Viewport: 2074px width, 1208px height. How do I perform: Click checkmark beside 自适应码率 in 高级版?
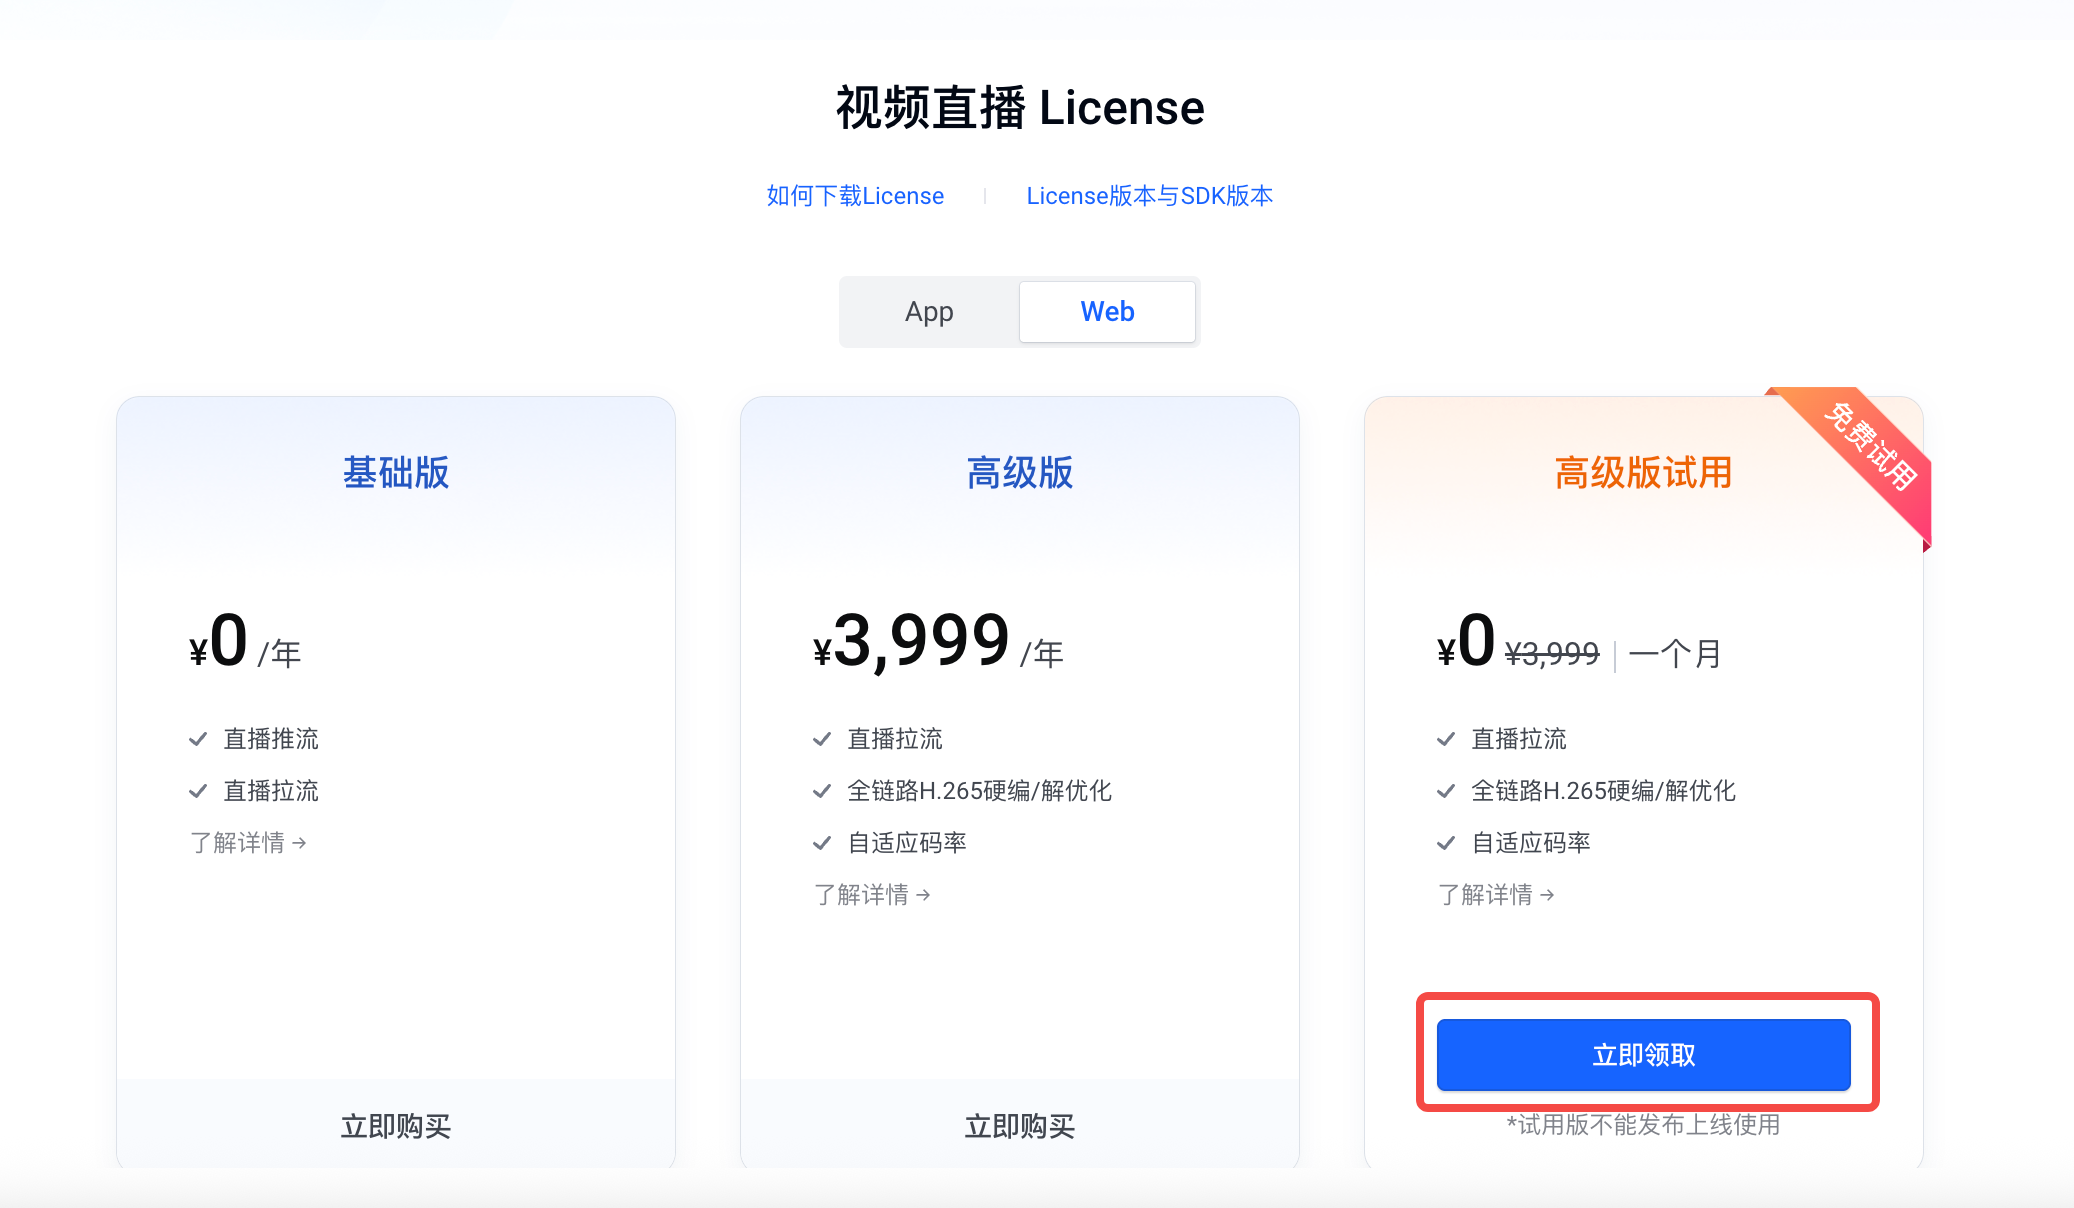click(822, 843)
